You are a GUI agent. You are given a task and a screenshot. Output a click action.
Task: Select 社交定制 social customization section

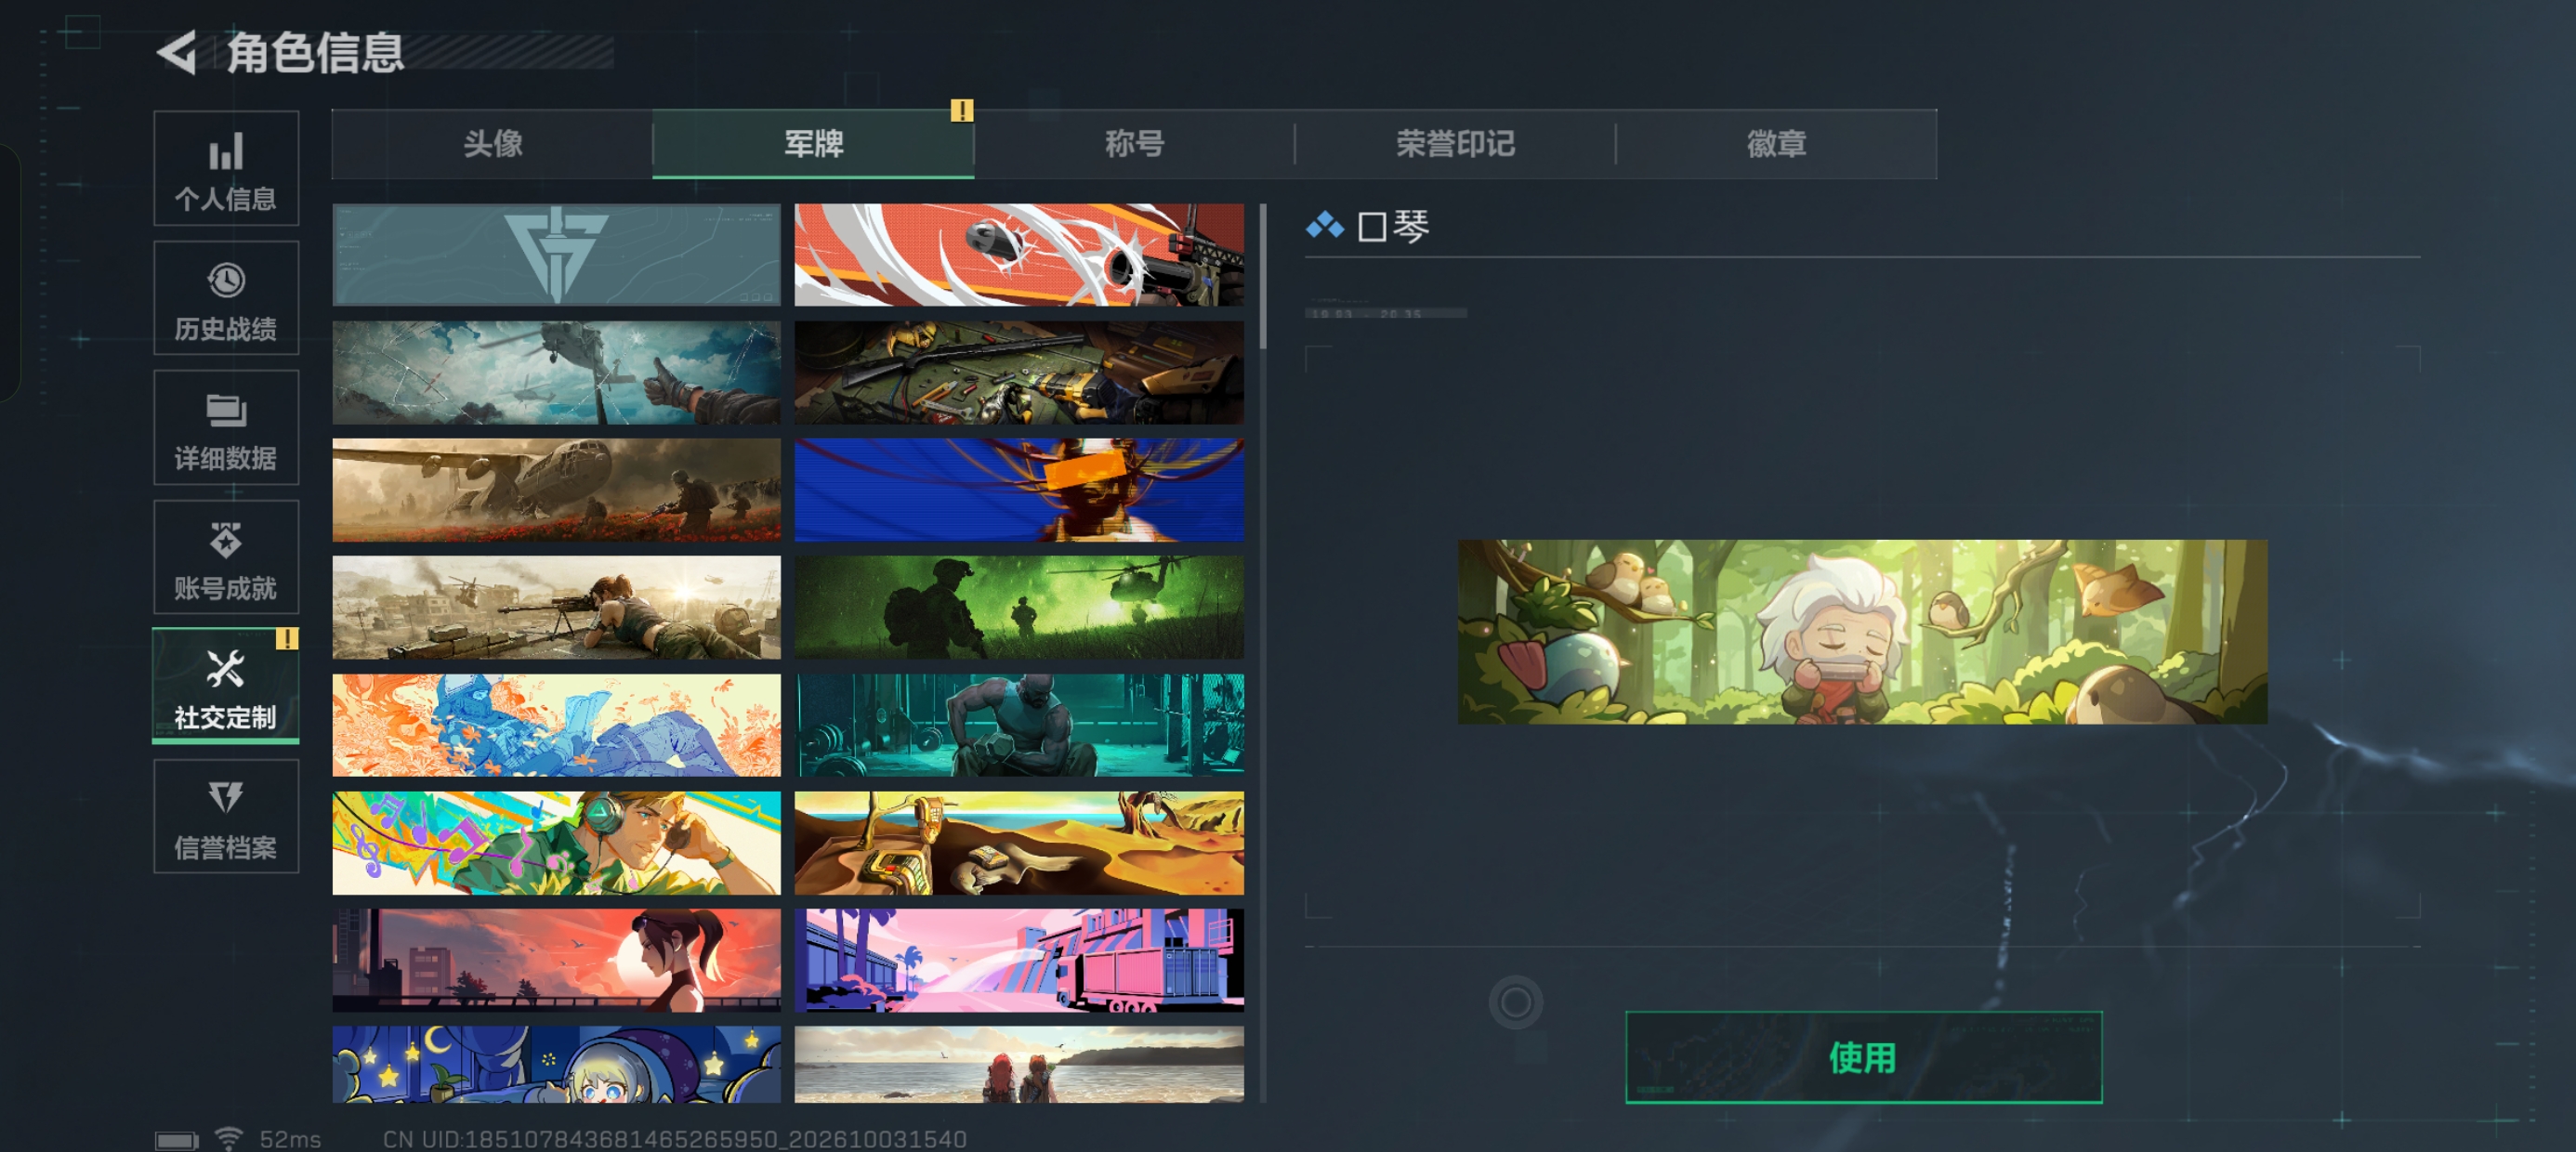click(226, 686)
